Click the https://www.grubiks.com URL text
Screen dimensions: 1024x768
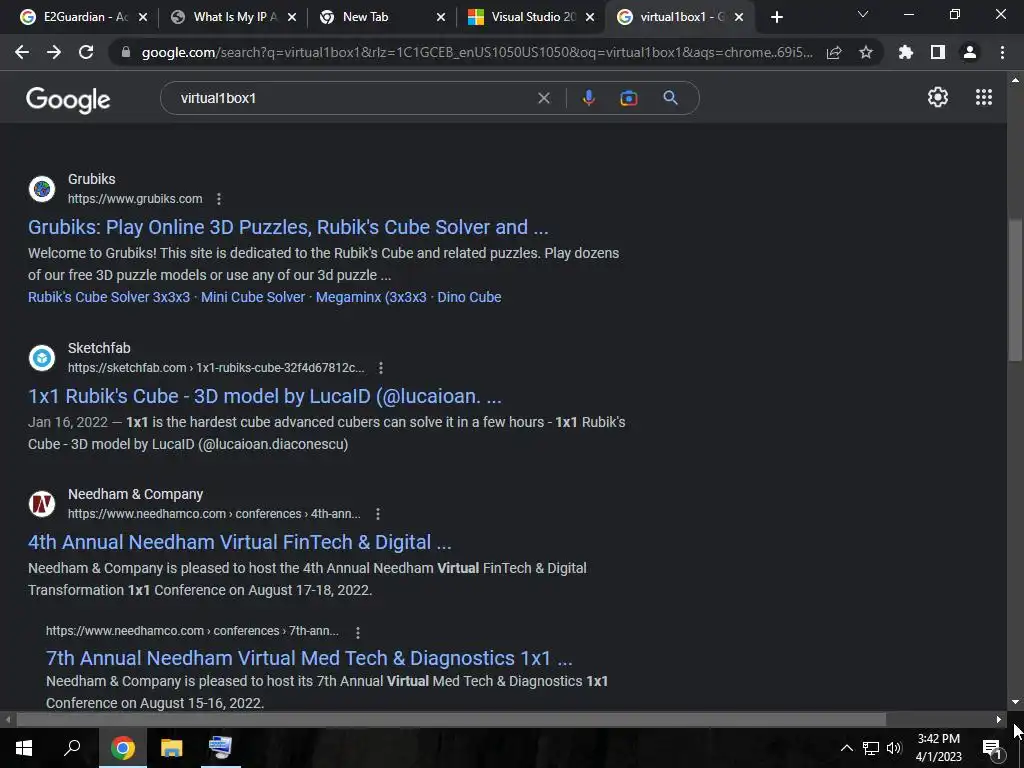click(135, 199)
